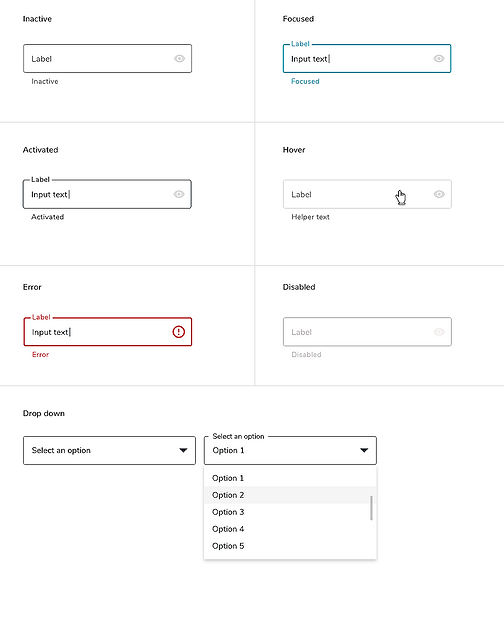
Task: Click the Hover state Label field
Action: [x=368, y=194]
